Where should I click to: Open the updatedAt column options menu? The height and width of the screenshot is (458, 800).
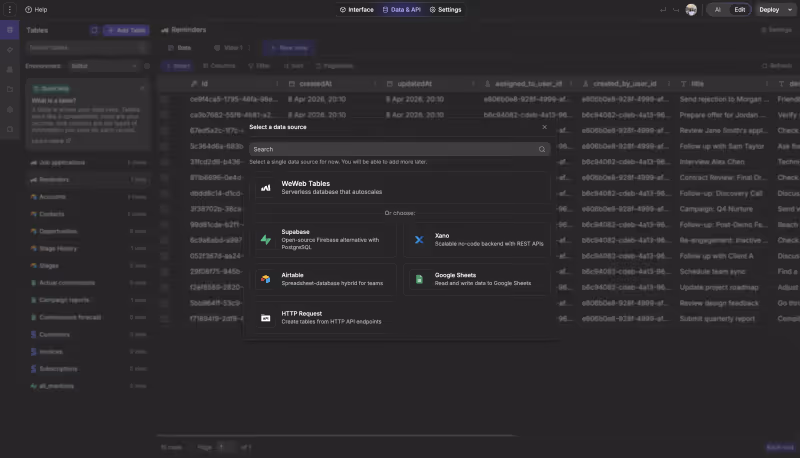tap(473, 84)
